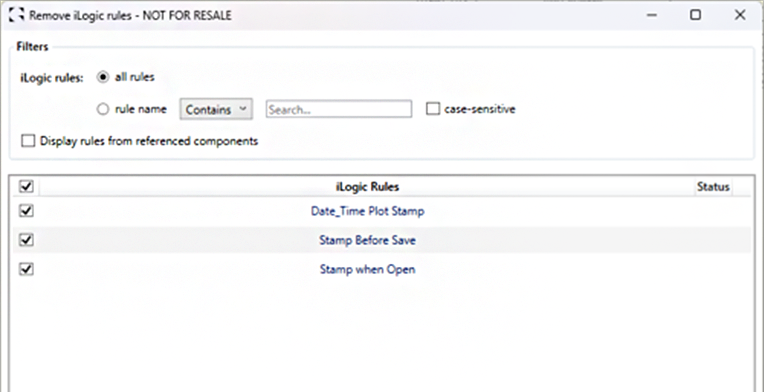Select the Date_Time Plot Stamp rule name
This screenshot has width=764, height=392.
[x=367, y=211]
